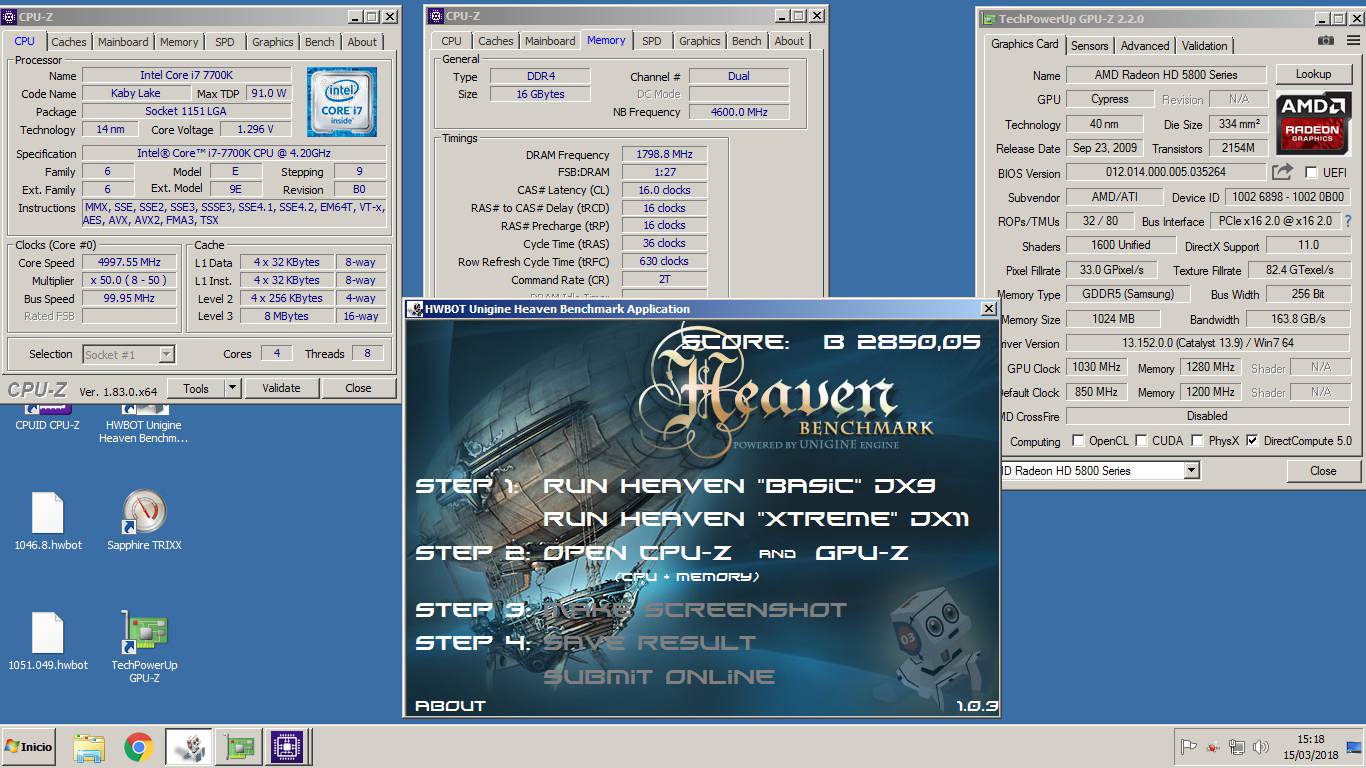Click the Action Center flag tray icon
The image size is (1366, 768).
[x=1189, y=747]
